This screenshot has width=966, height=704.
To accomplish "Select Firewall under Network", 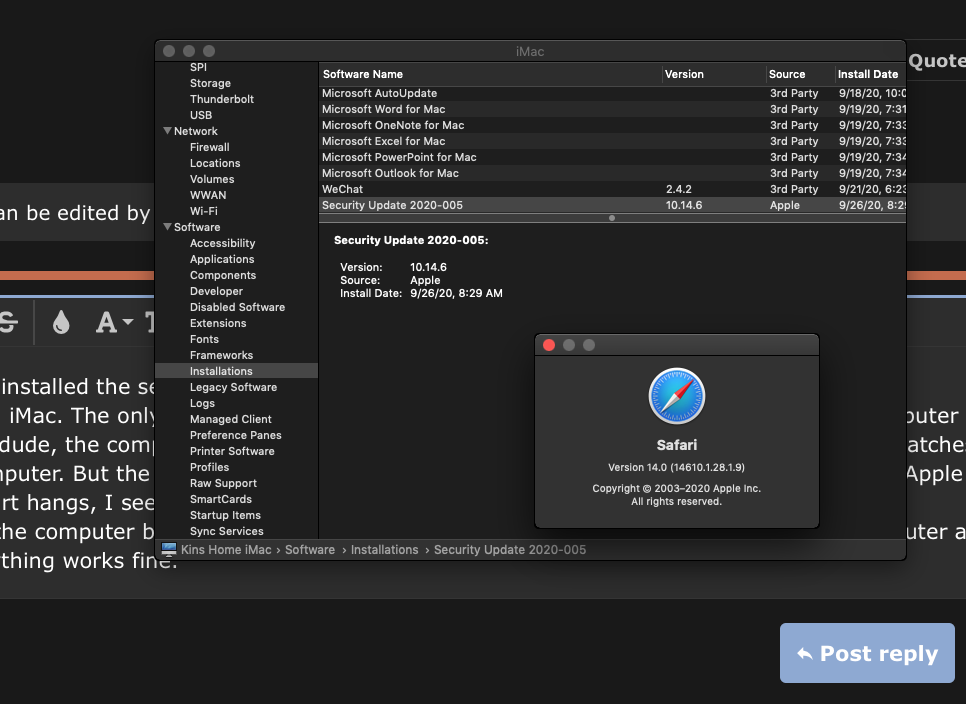I will coord(209,147).
